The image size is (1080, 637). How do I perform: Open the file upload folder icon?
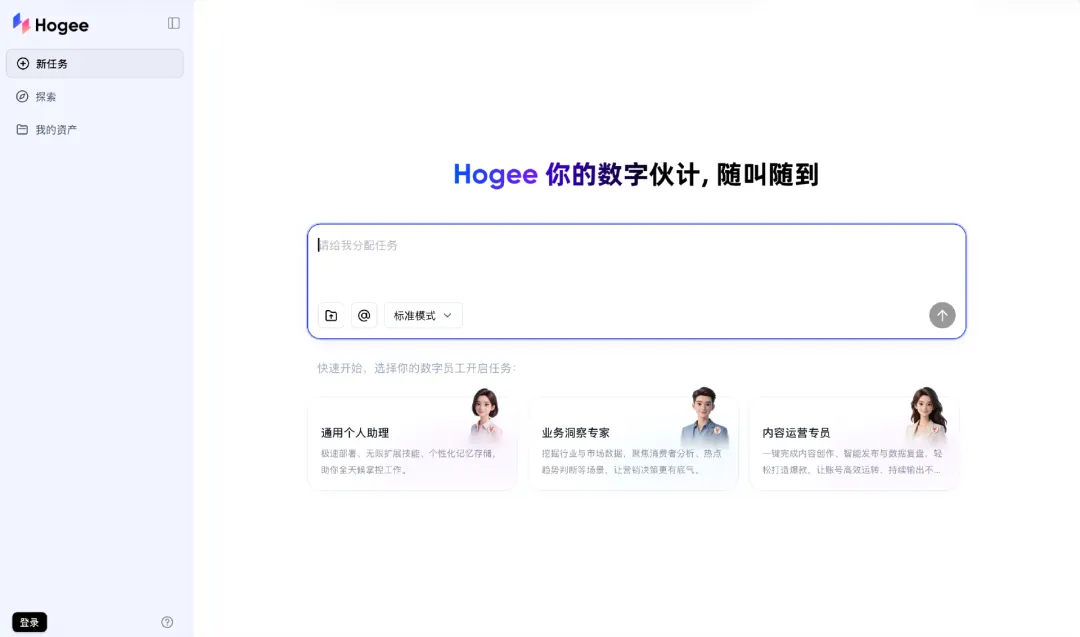tap(330, 315)
